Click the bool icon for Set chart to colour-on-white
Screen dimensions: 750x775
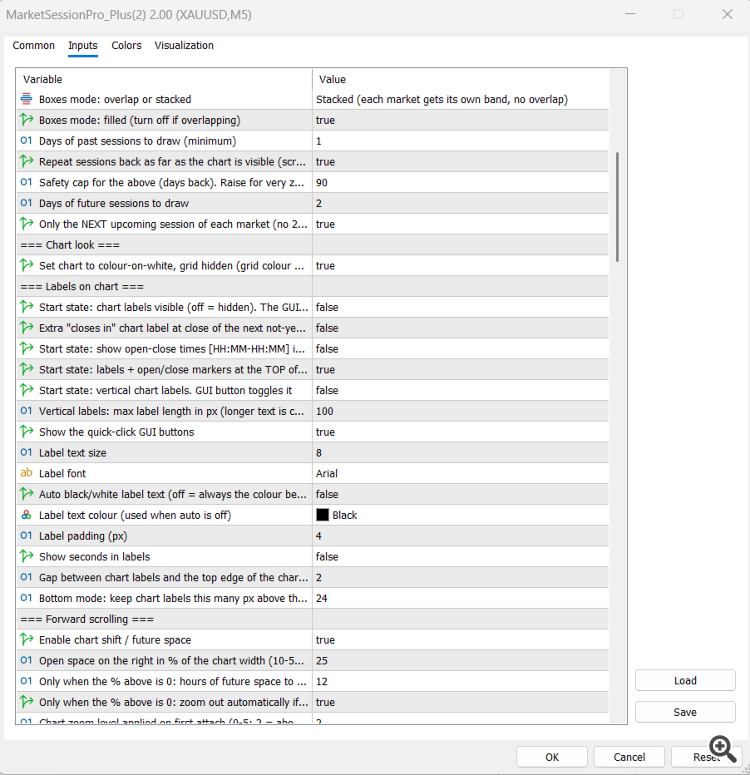[26, 265]
